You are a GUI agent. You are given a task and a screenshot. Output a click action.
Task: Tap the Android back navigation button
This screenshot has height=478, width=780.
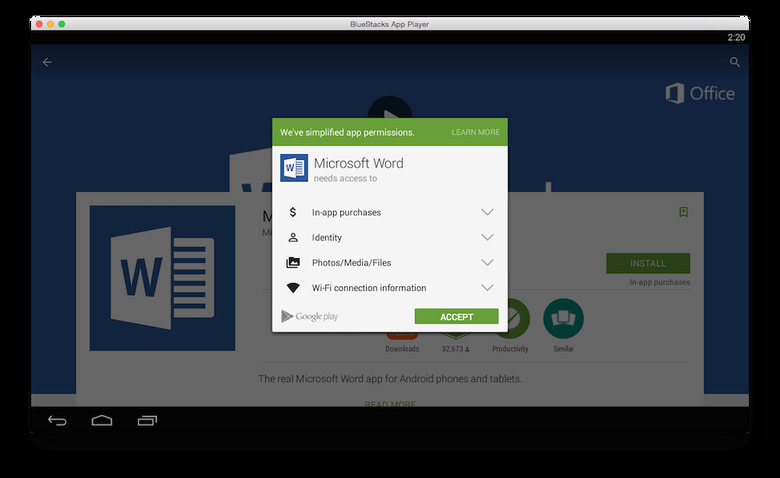[57, 420]
